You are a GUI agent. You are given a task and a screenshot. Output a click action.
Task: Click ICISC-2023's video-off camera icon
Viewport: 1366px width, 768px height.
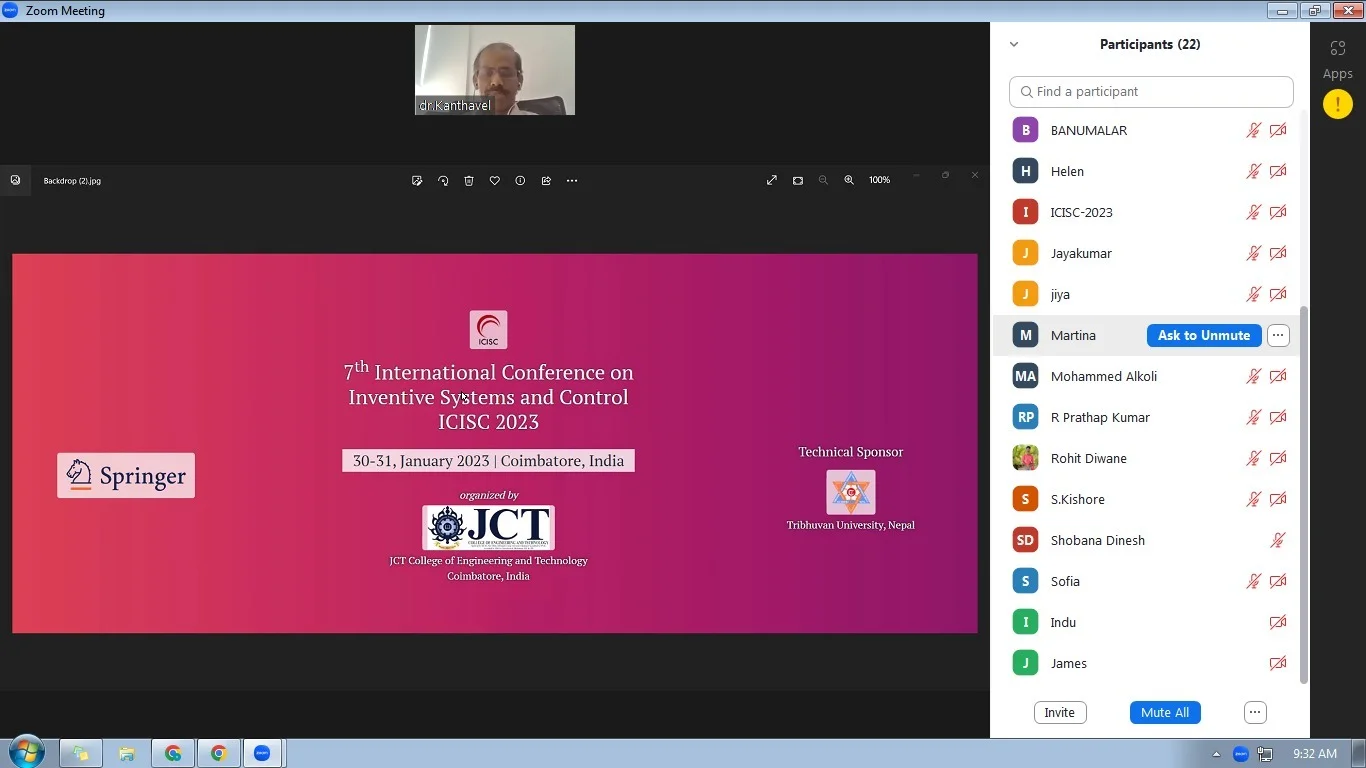[x=1278, y=212]
